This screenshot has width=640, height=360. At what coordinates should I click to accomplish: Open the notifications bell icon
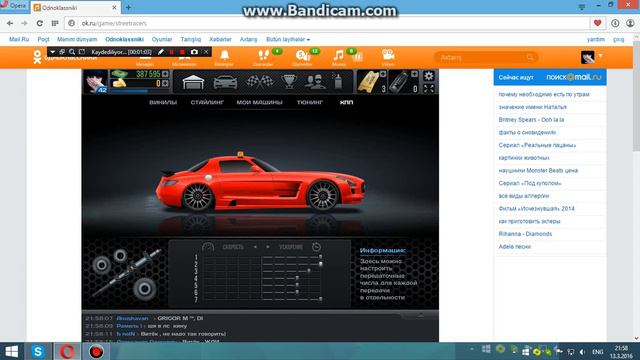(x=224, y=55)
